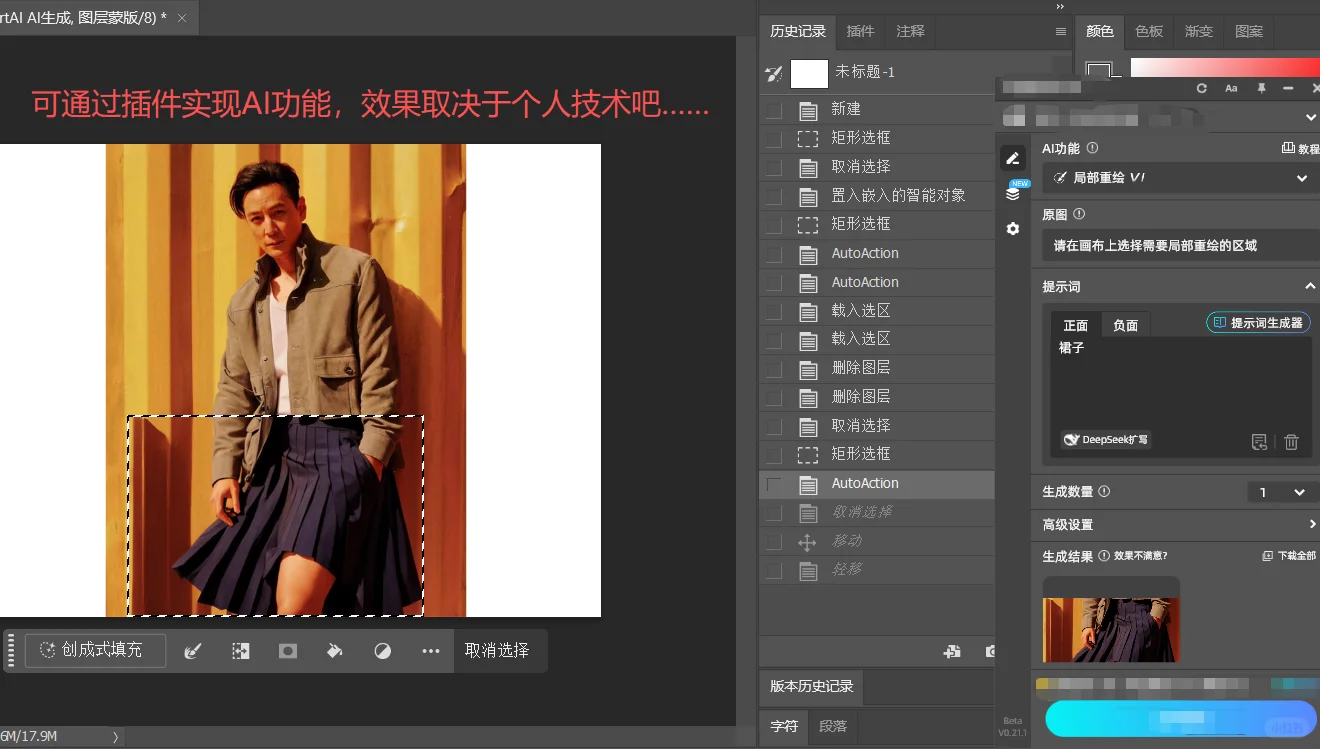Open the plugin settings gear icon
This screenshot has width=1320, height=749.
(x=1013, y=229)
